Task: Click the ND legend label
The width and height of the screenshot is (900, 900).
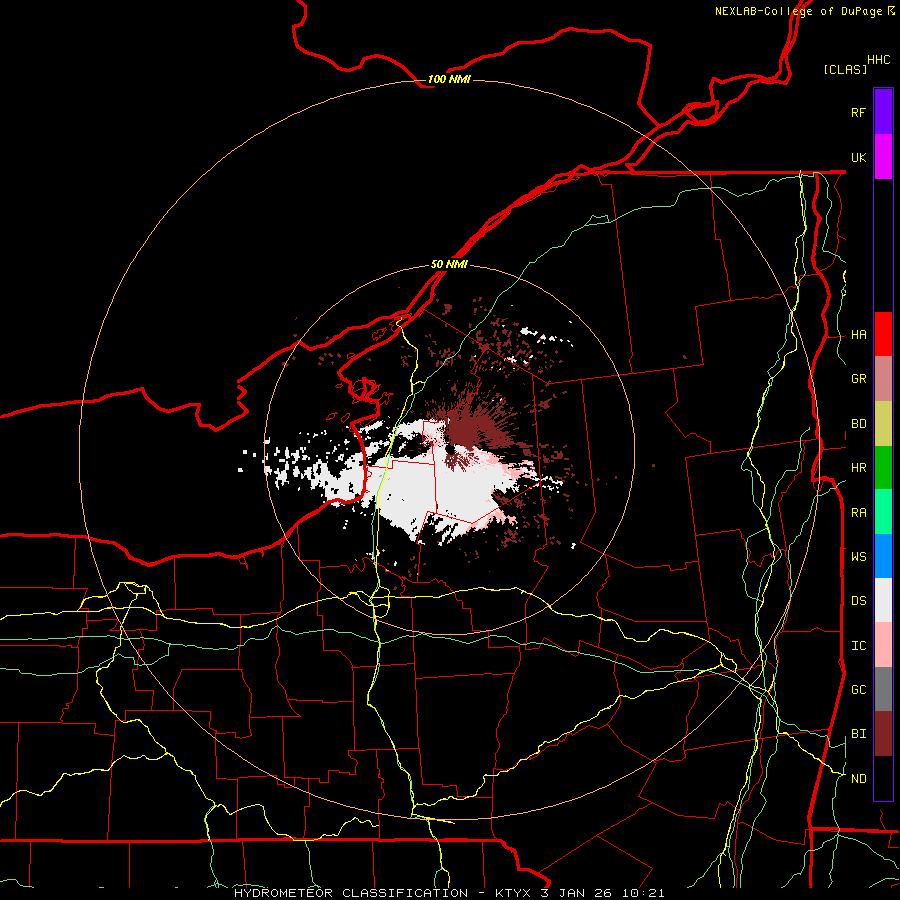Action: point(859,779)
